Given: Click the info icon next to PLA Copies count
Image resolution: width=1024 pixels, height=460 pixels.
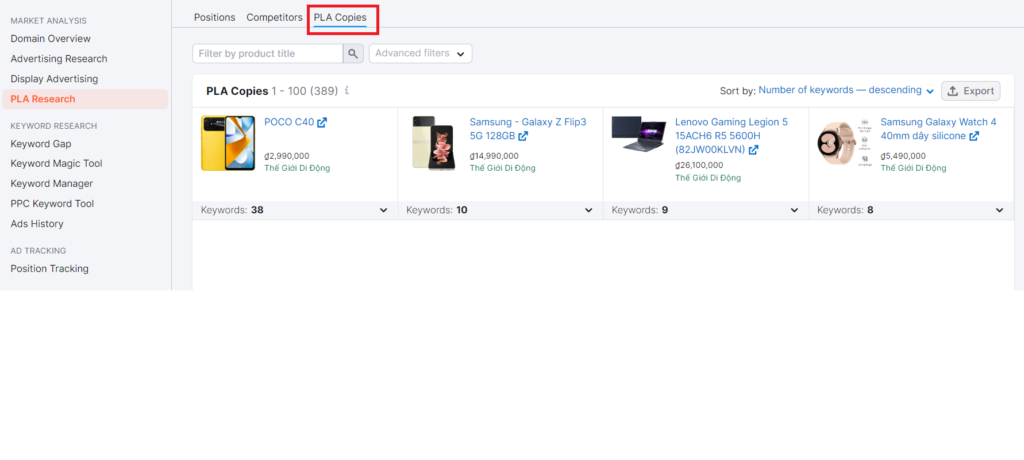Looking at the screenshot, I should pos(347,91).
